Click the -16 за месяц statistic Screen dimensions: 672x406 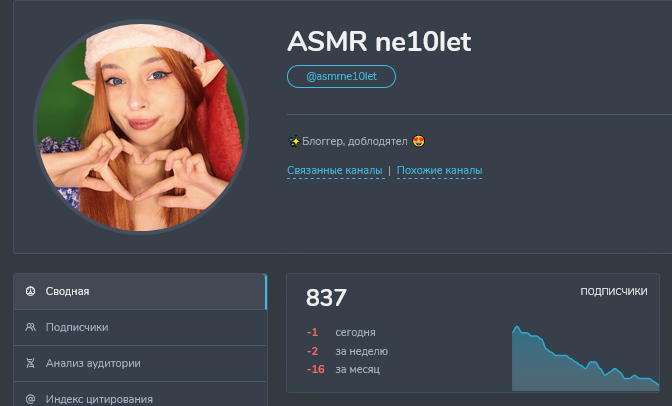coord(343,369)
